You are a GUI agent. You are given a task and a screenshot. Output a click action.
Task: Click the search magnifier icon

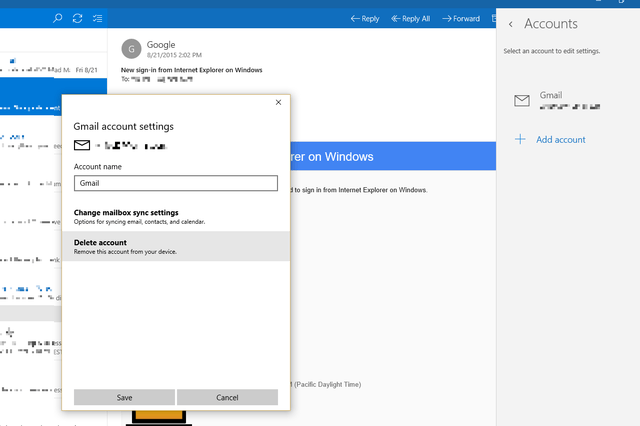pos(58,18)
